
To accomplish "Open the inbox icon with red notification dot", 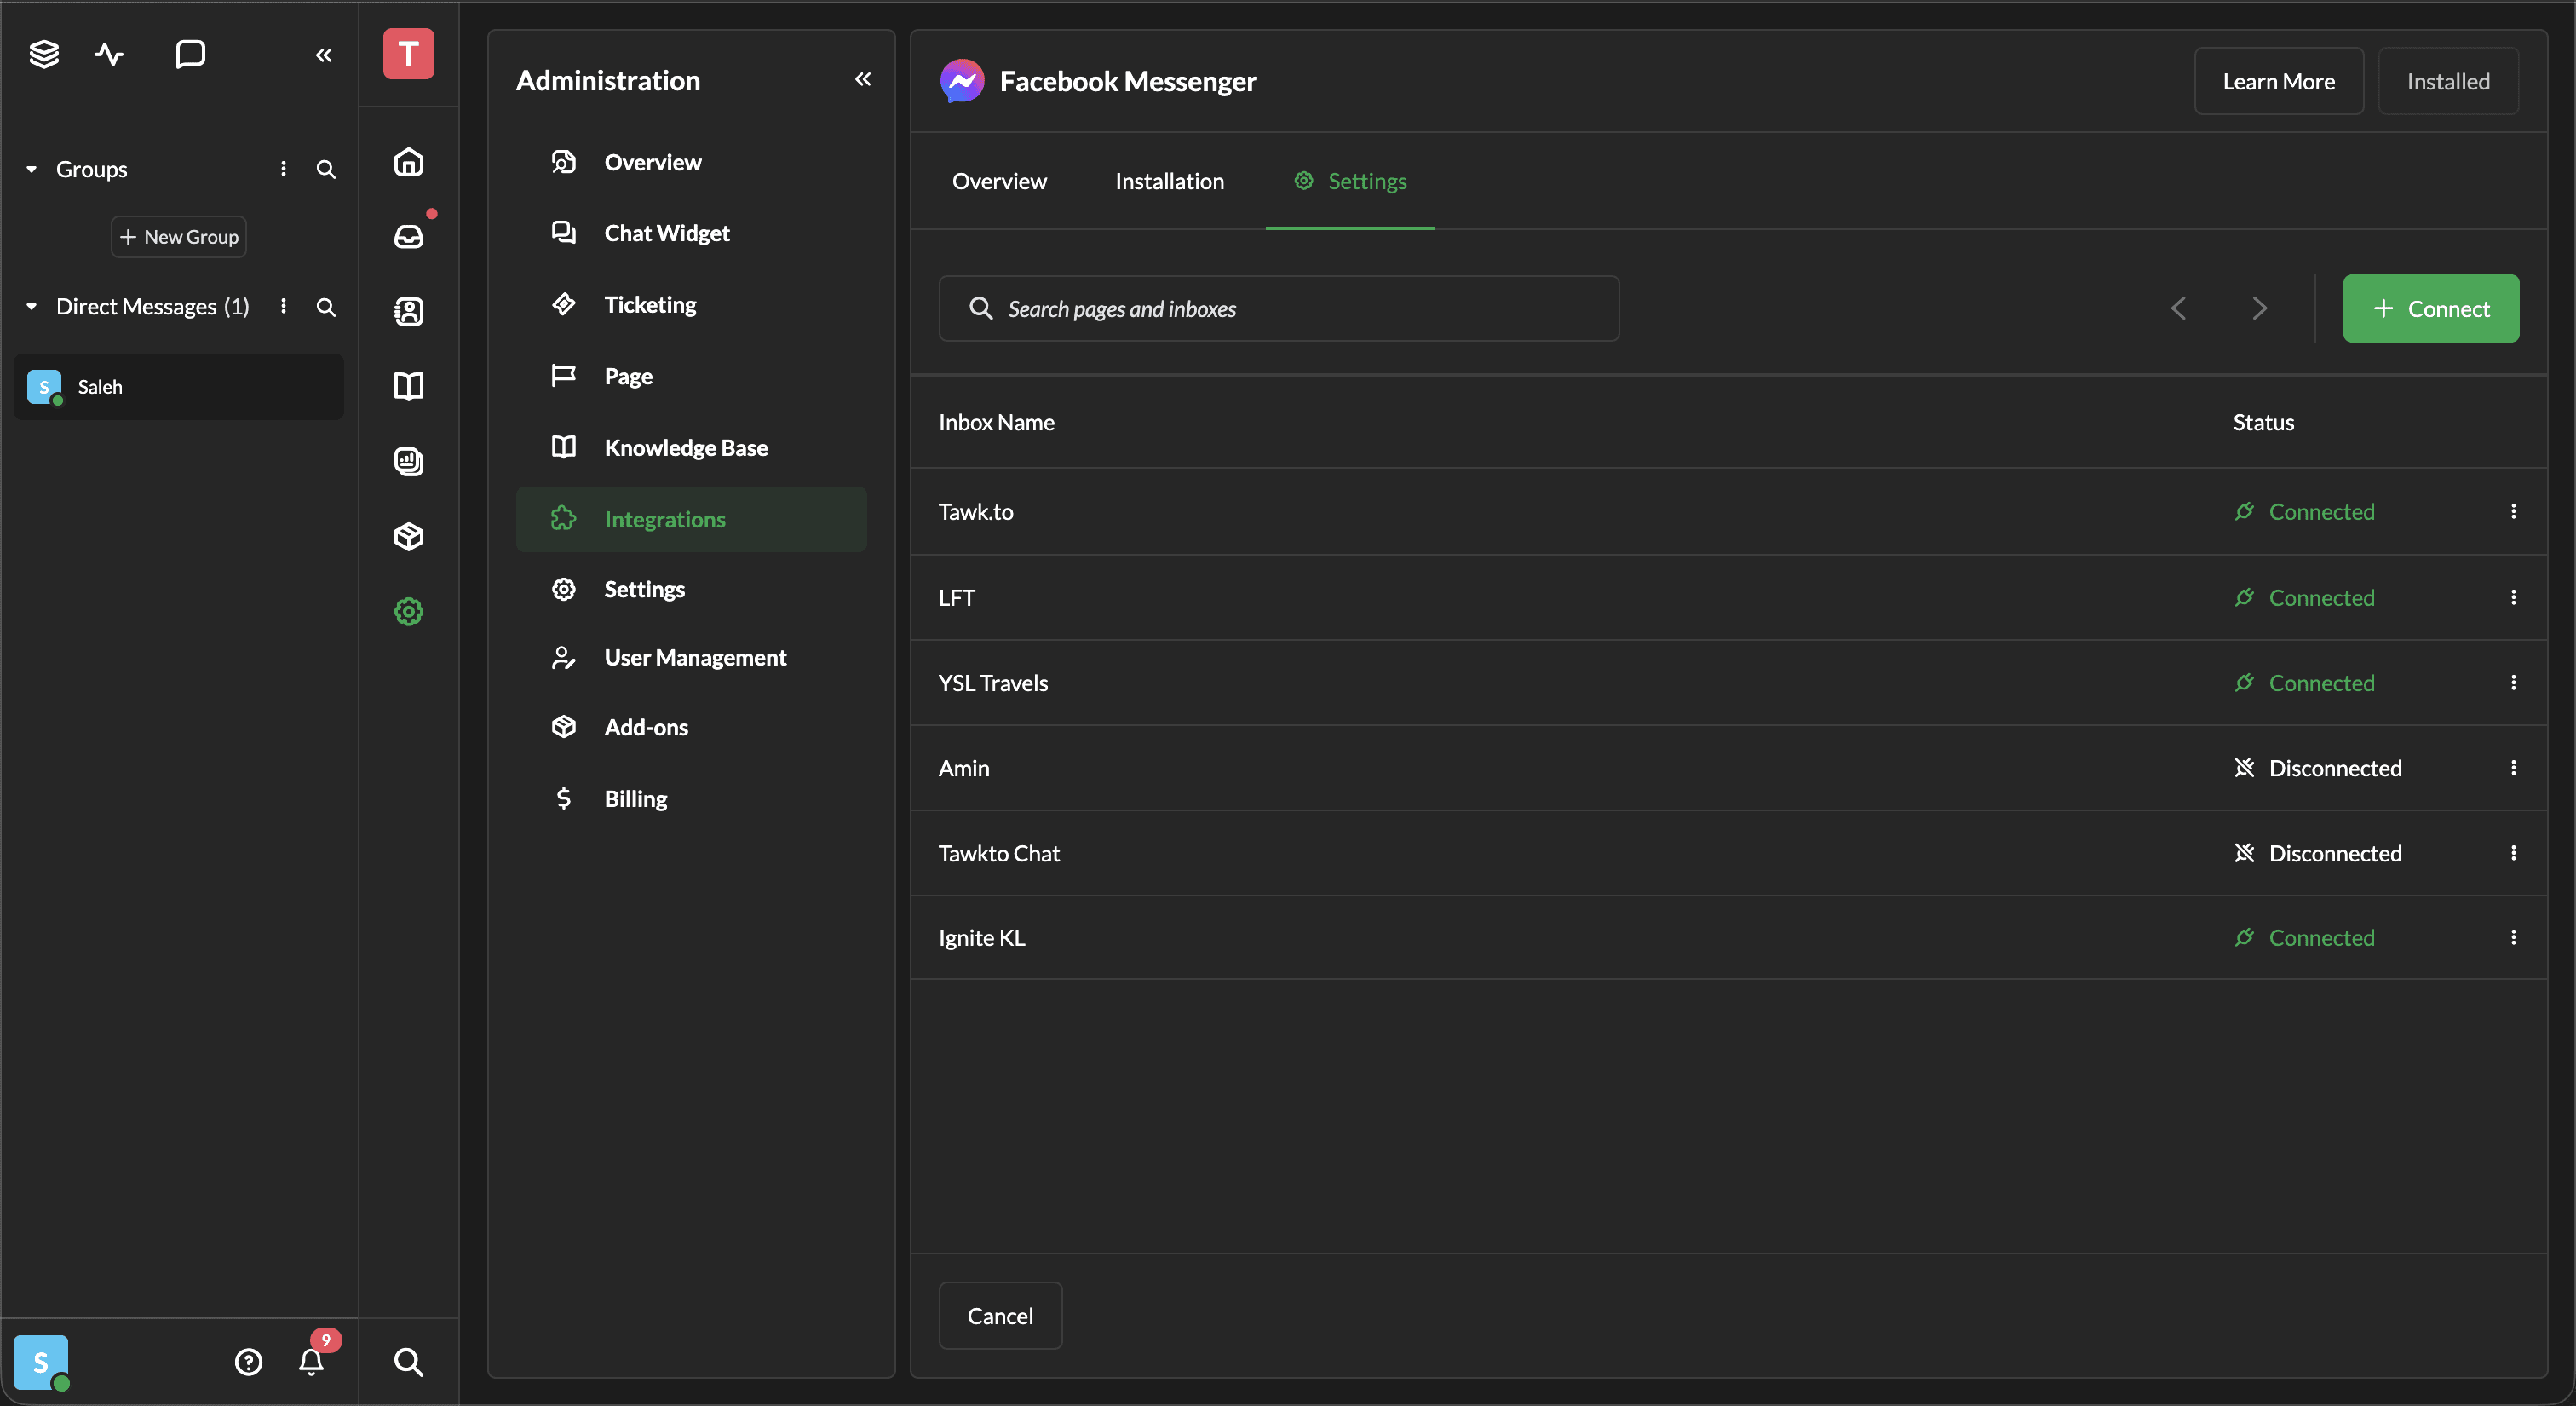I will [x=408, y=236].
